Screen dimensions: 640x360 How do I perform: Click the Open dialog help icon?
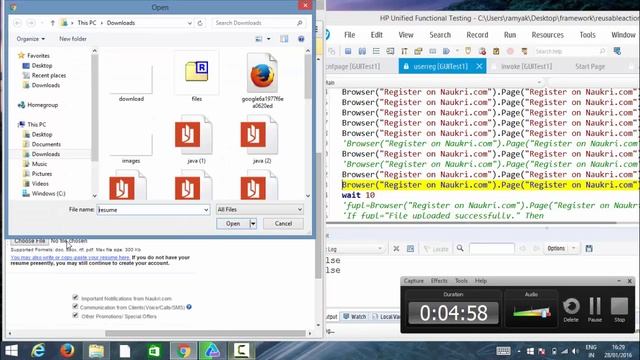tap(301, 39)
